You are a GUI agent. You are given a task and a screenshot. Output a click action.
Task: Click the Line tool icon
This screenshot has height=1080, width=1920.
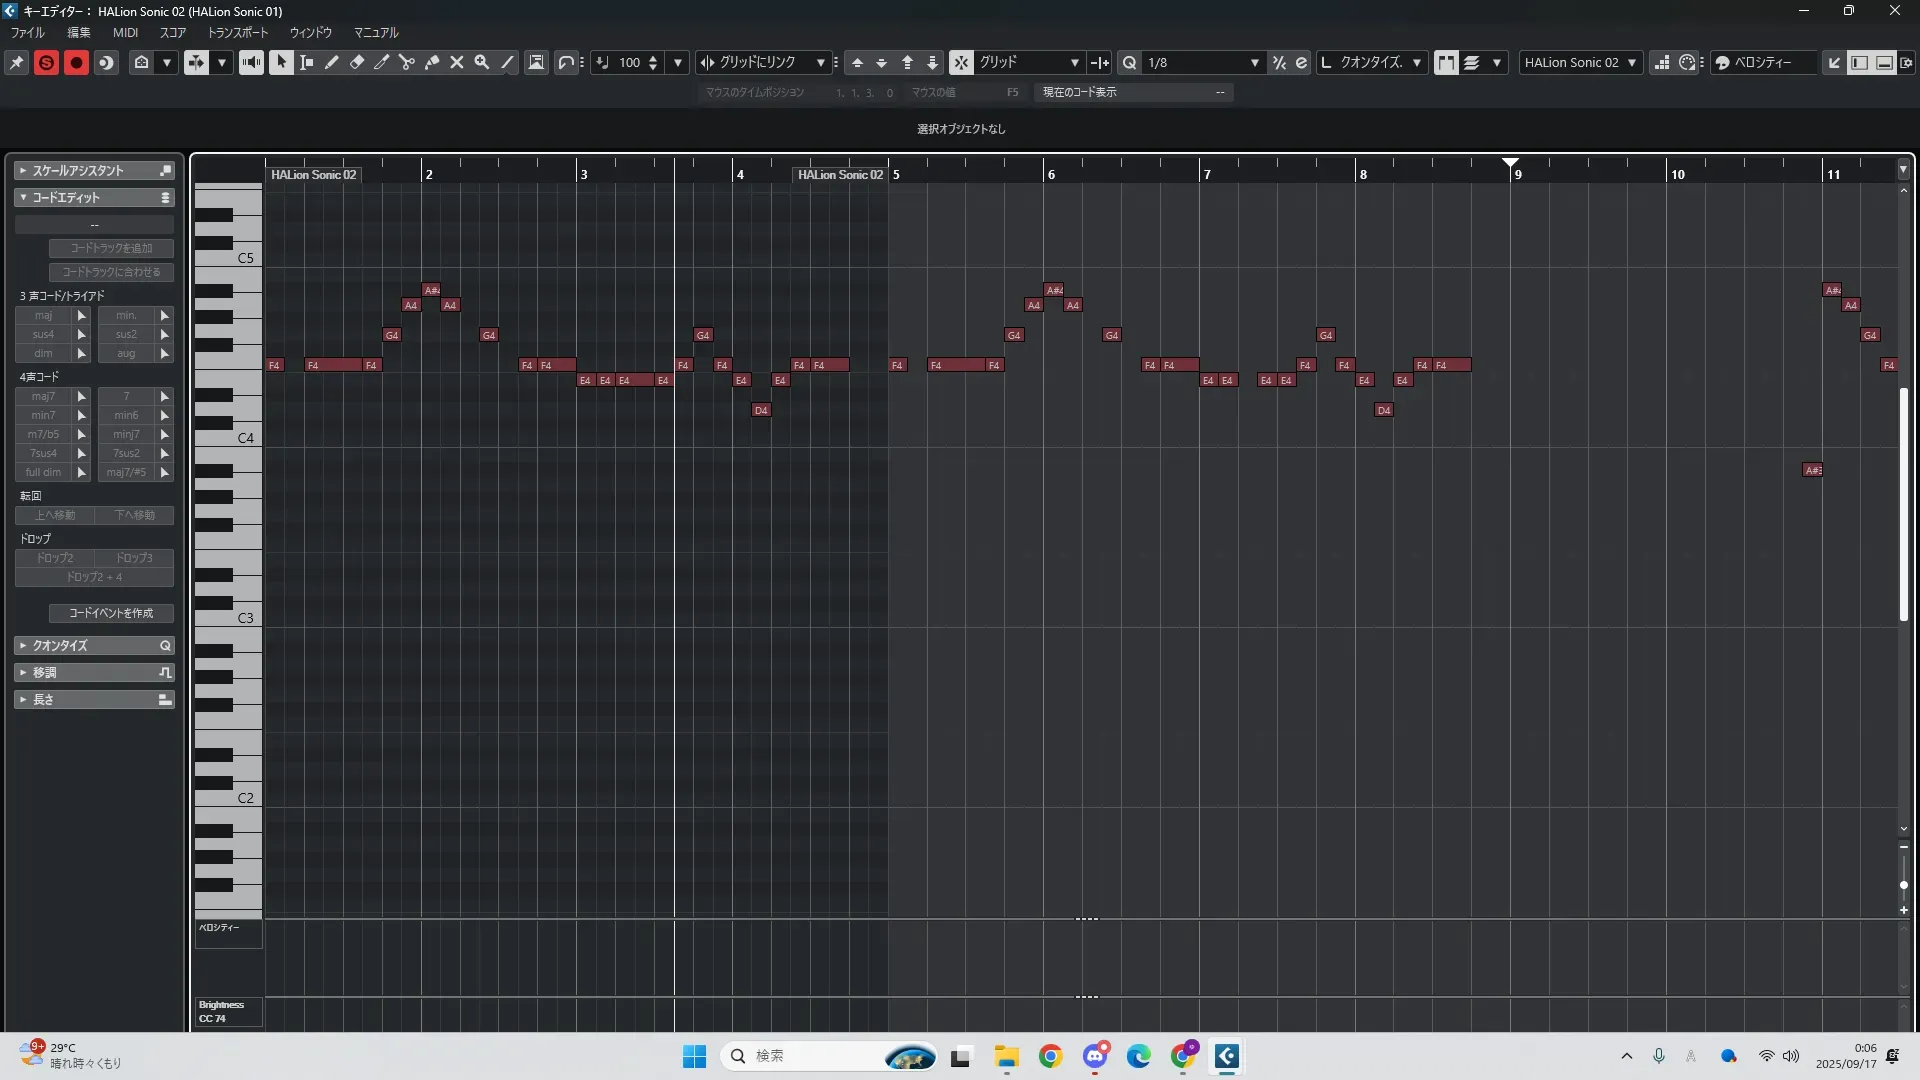[x=507, y=62]
